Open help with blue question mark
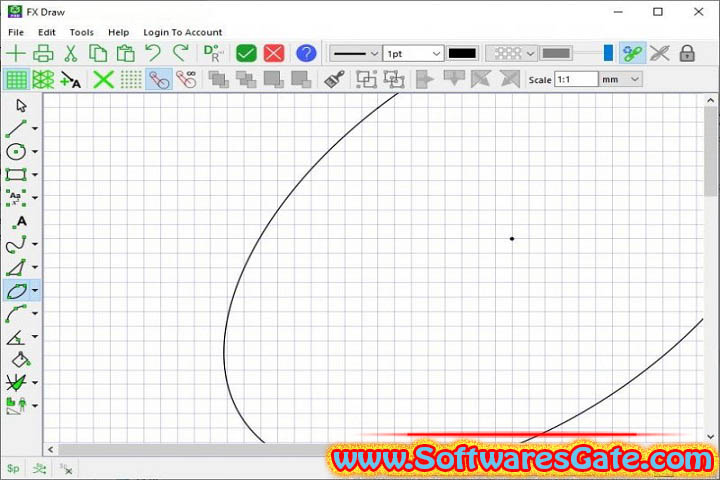The image size is (720, 480). (x=306, y=53)
